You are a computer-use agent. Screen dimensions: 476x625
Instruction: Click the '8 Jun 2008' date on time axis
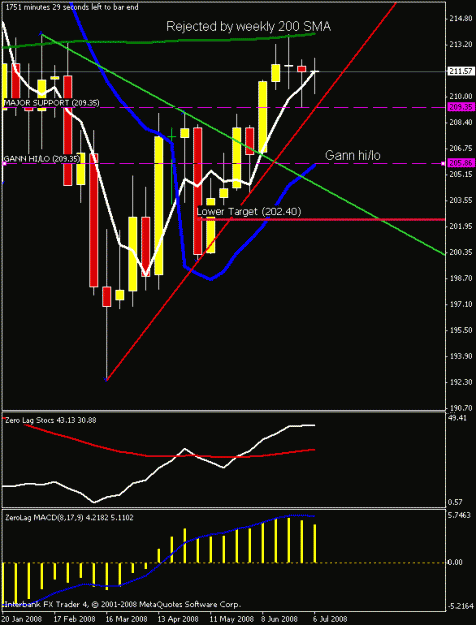281,619
